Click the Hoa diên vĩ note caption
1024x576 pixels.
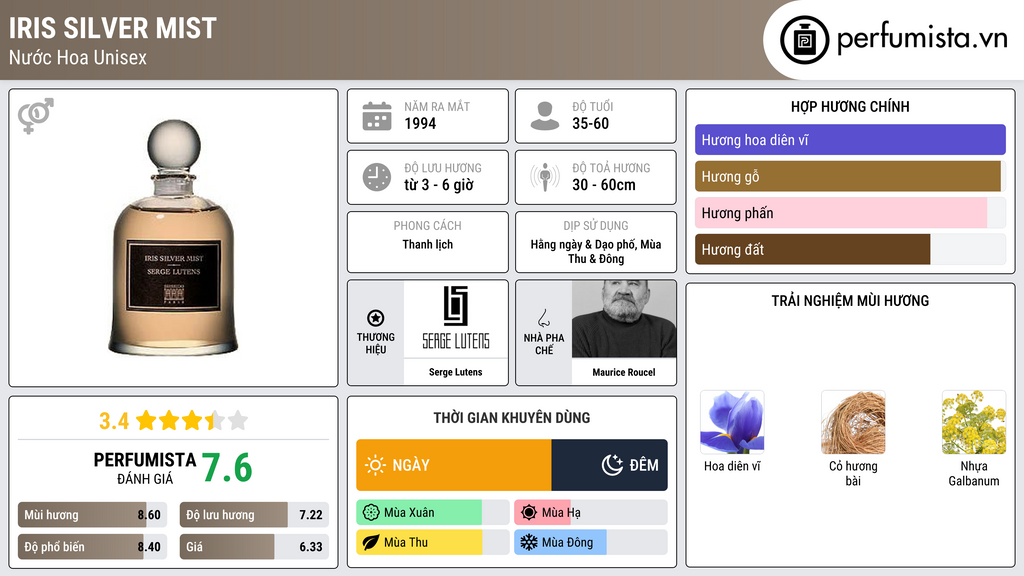coord(732,466)
